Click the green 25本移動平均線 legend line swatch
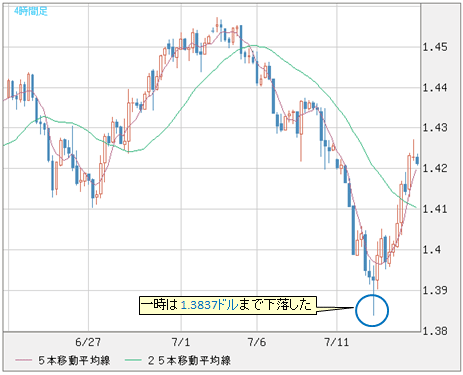This screenshot has width=463, height=375. pyautogui.click(x=133, y=360)
